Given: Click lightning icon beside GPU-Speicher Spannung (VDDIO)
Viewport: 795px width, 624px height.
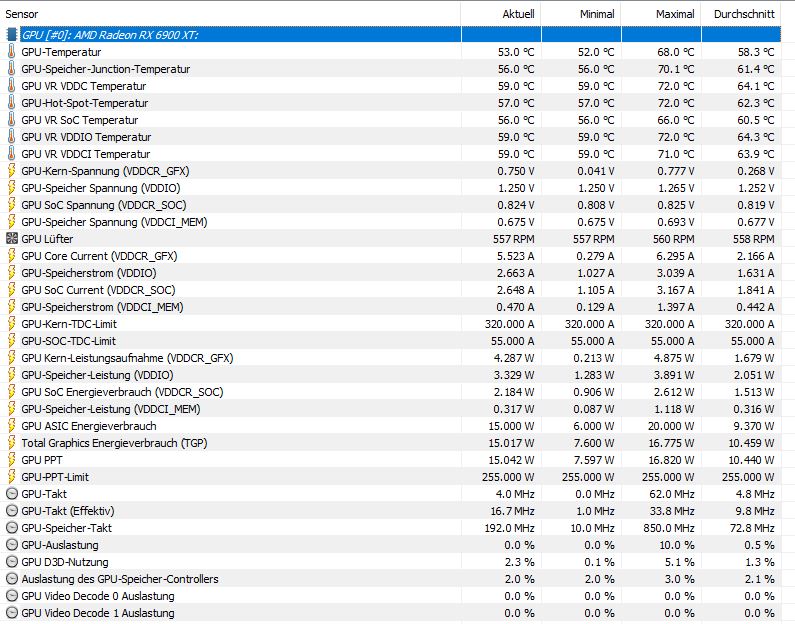Looking at the screenshot, I should [x=12, y=188].
